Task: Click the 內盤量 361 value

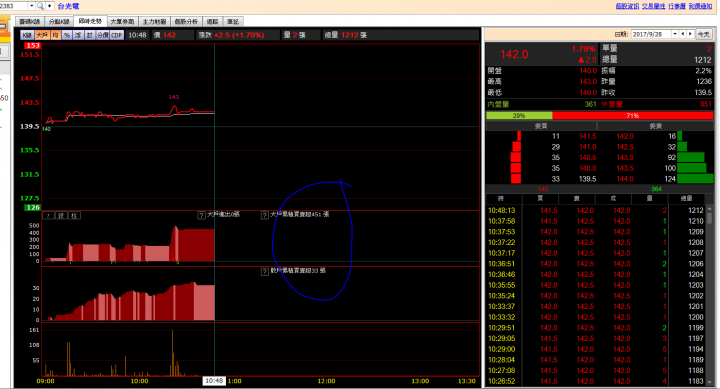Action: click(590, 104)
